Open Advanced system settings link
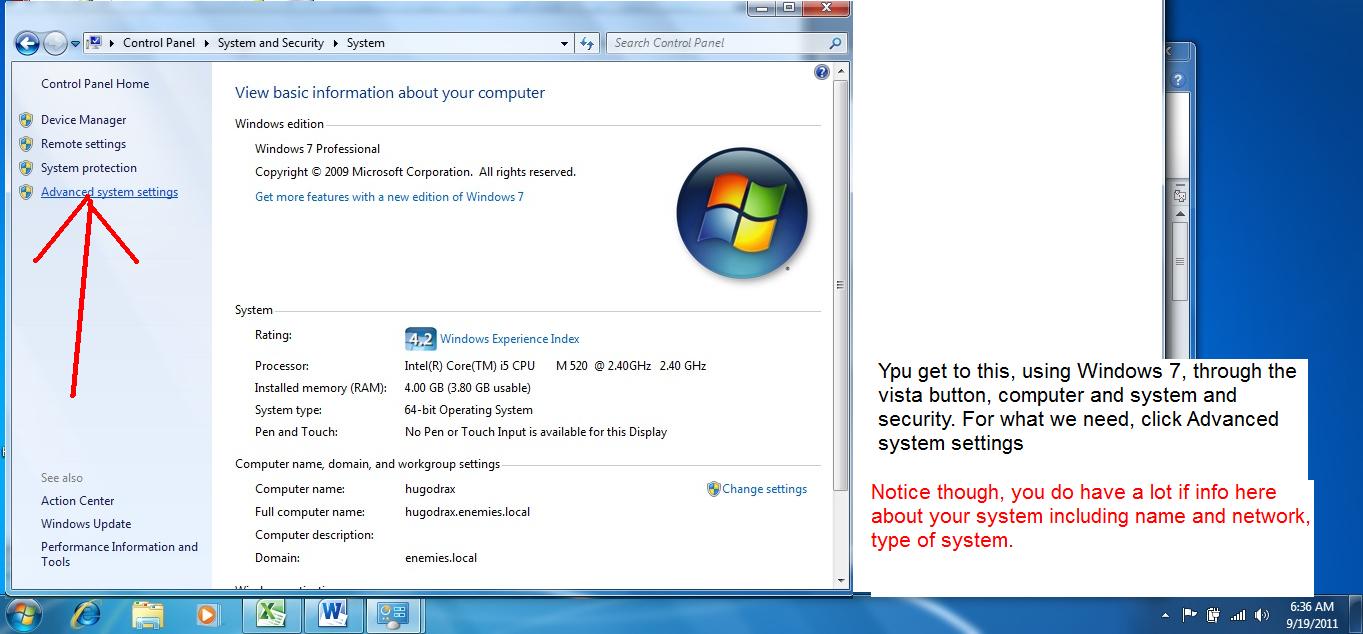 coord(109,192)
